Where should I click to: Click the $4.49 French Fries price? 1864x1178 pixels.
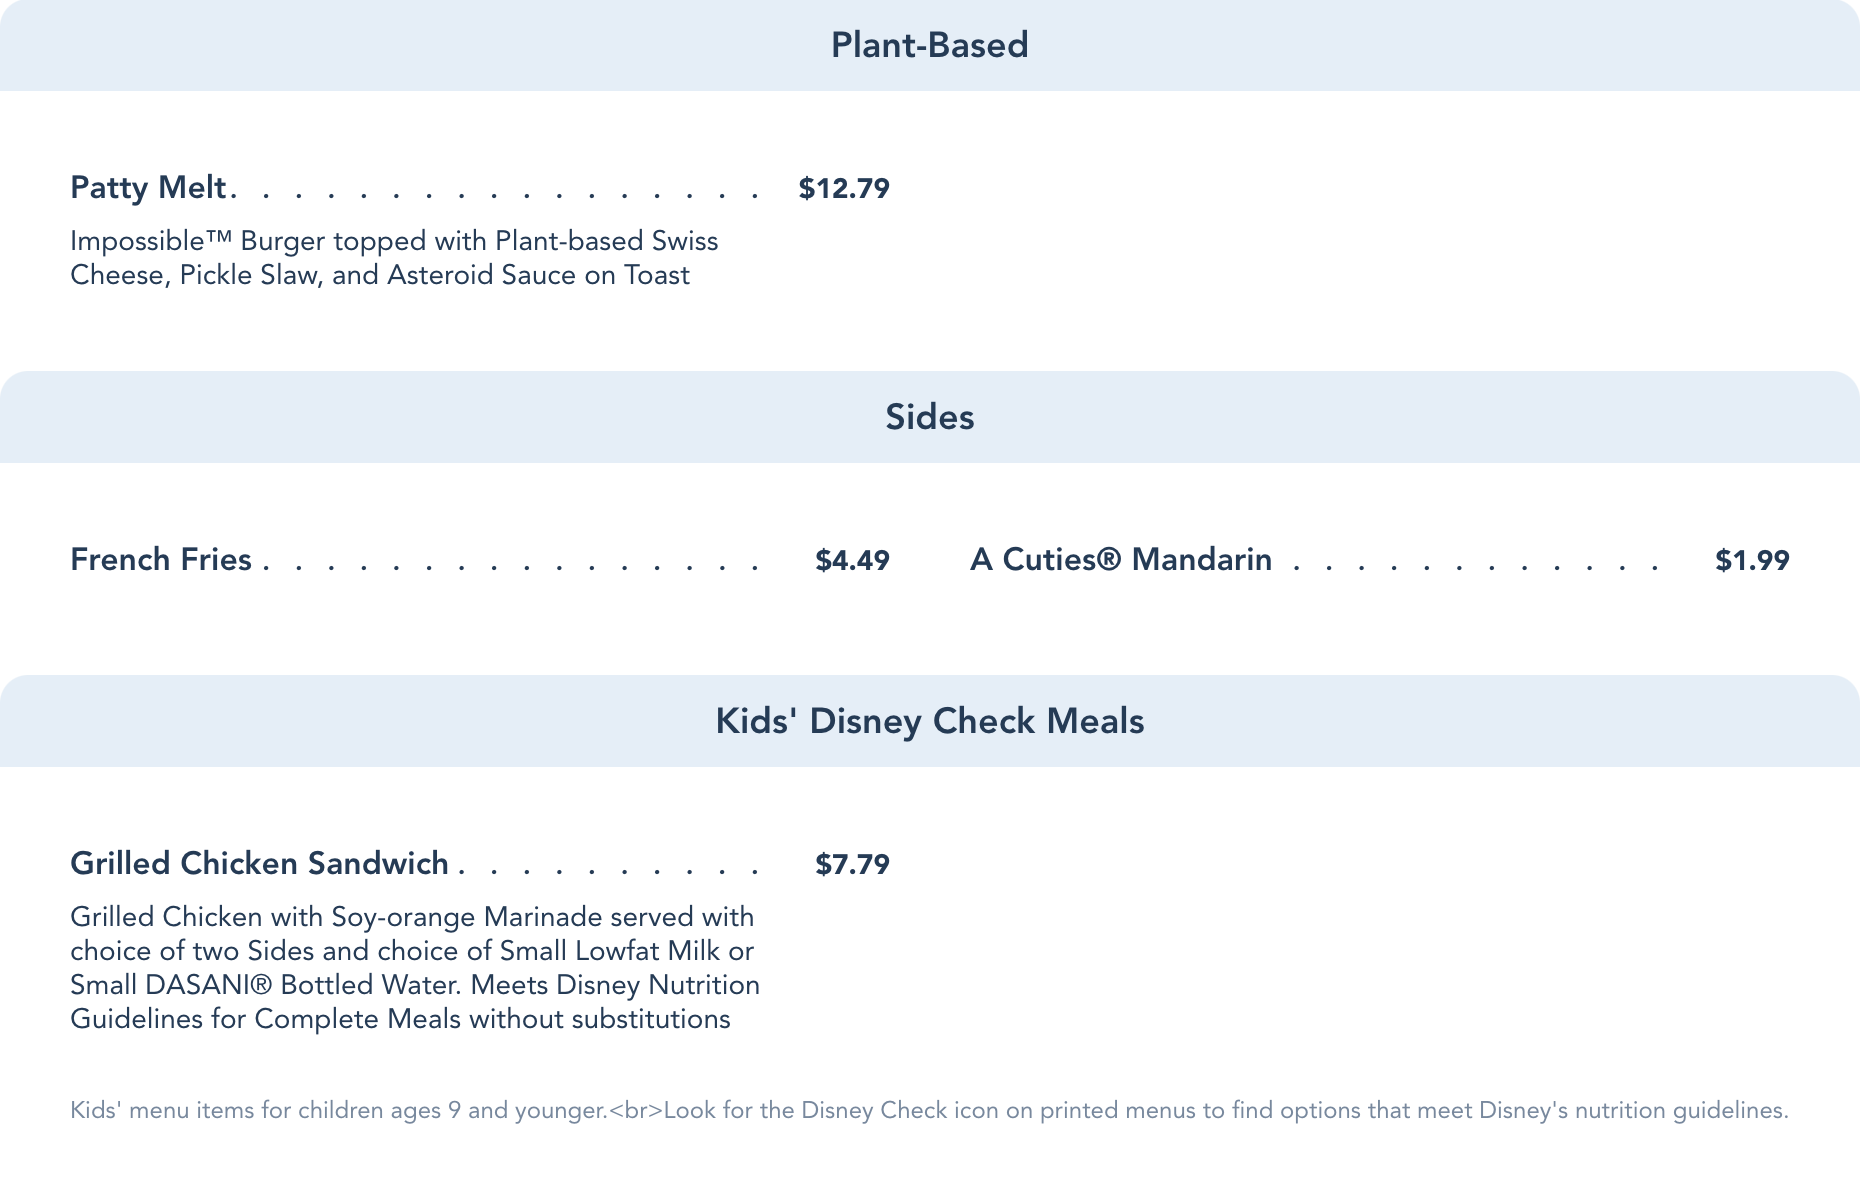[852, 560]
